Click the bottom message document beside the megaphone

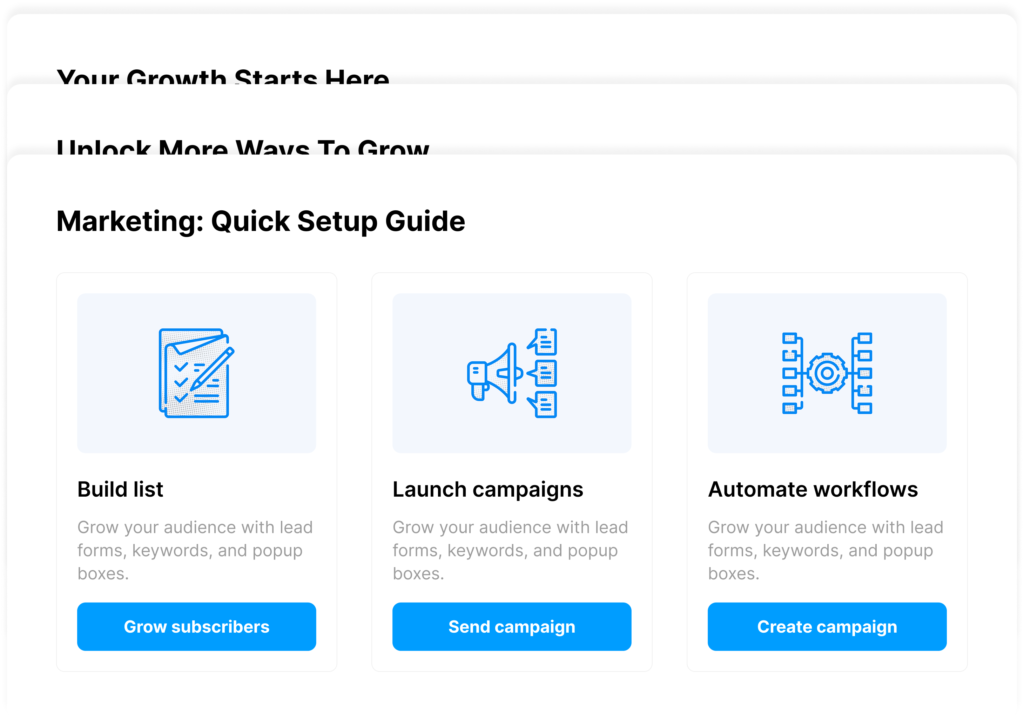click(x=545, y=404)
